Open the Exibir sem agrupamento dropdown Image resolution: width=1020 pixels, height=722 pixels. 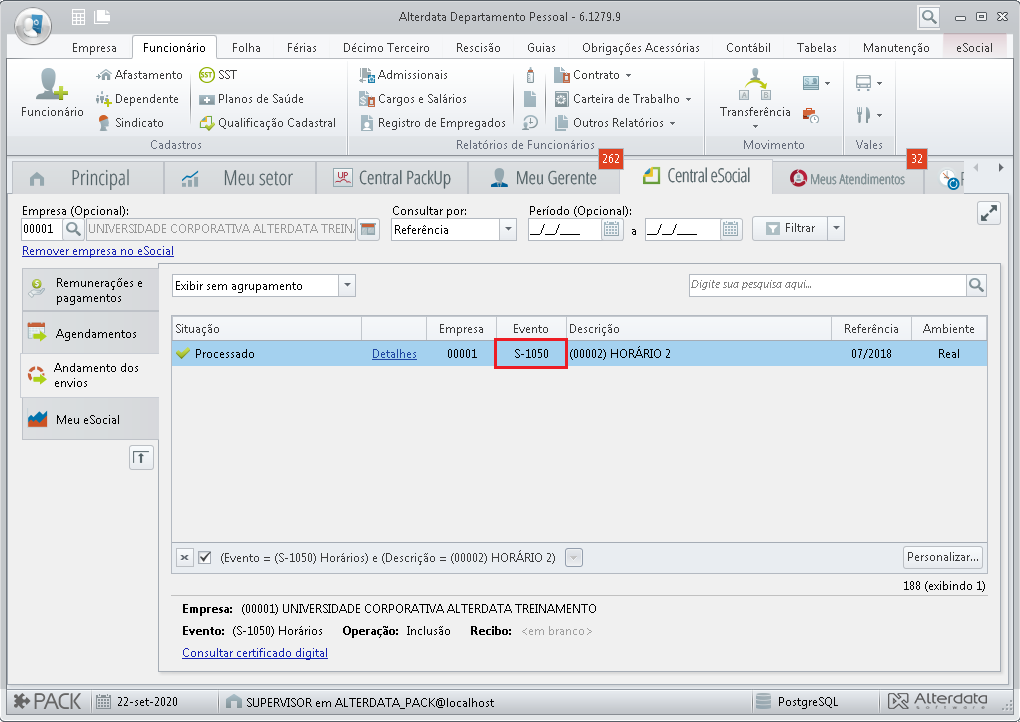[x=263, y=286]
